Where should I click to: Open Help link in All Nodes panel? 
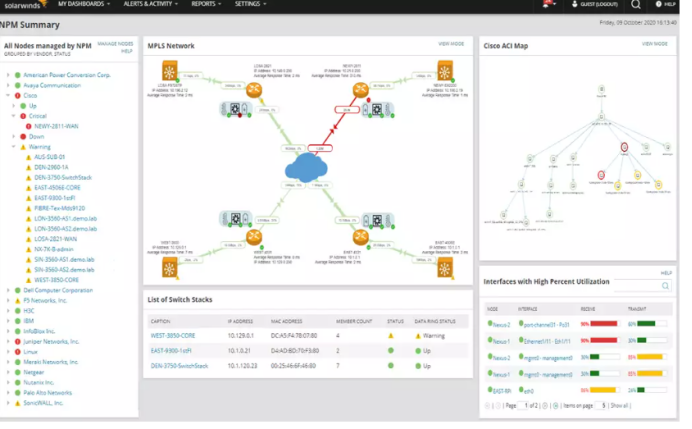click(127, 51)
